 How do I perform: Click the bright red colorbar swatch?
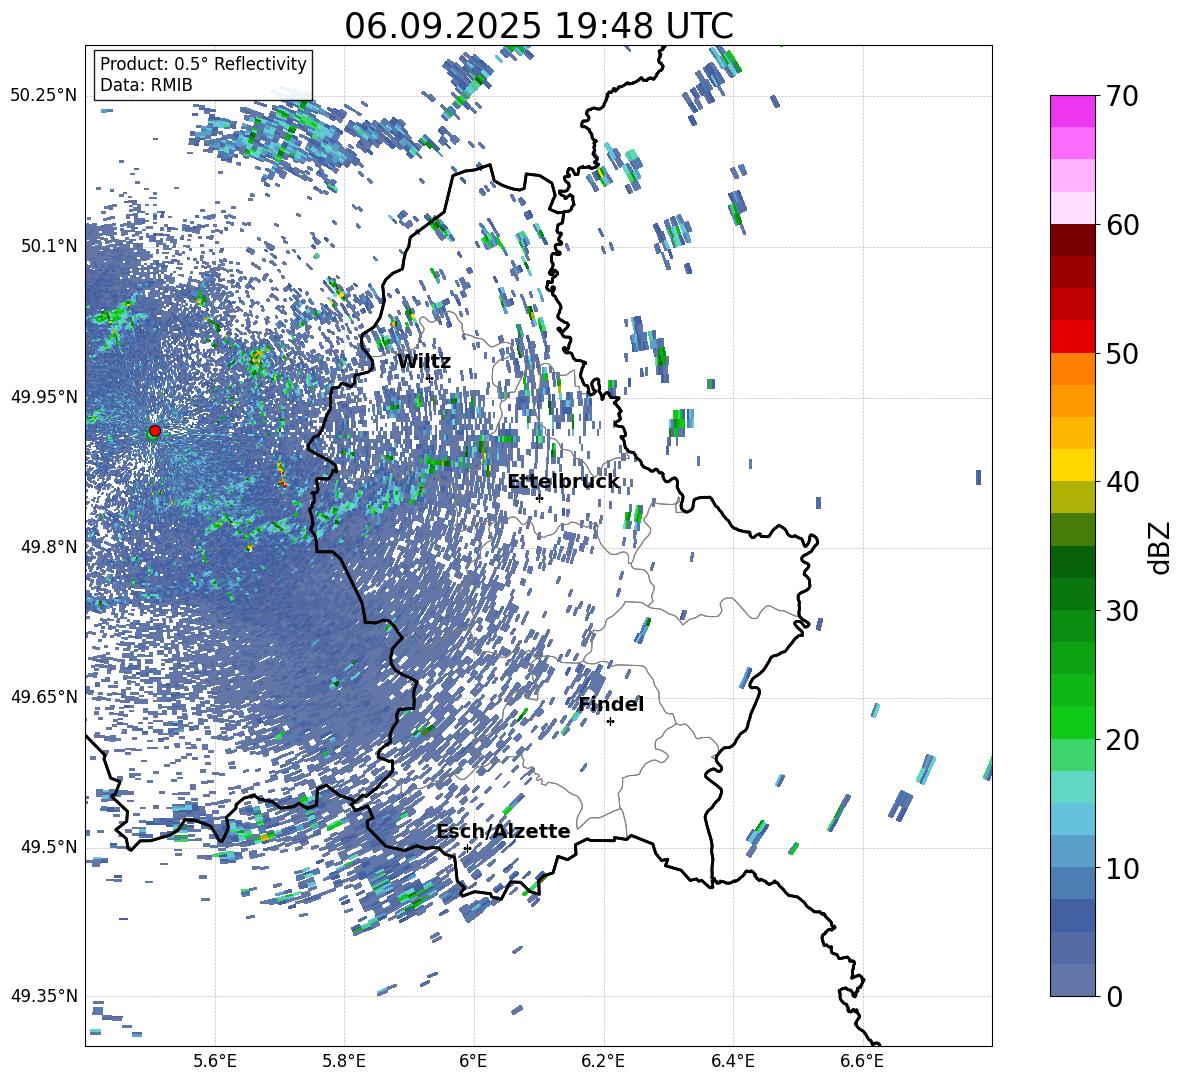pyautogui.click(x=1073, y=337)
